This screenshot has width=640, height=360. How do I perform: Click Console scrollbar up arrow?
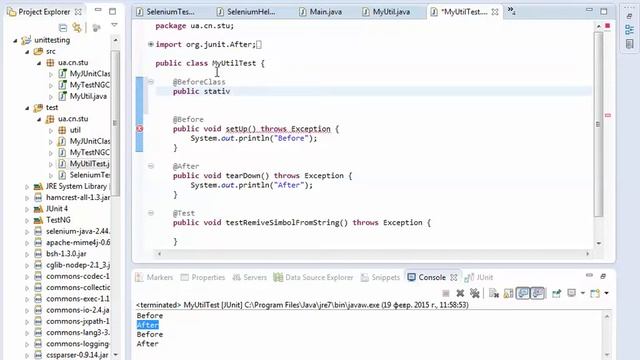(x=607, y=316)
